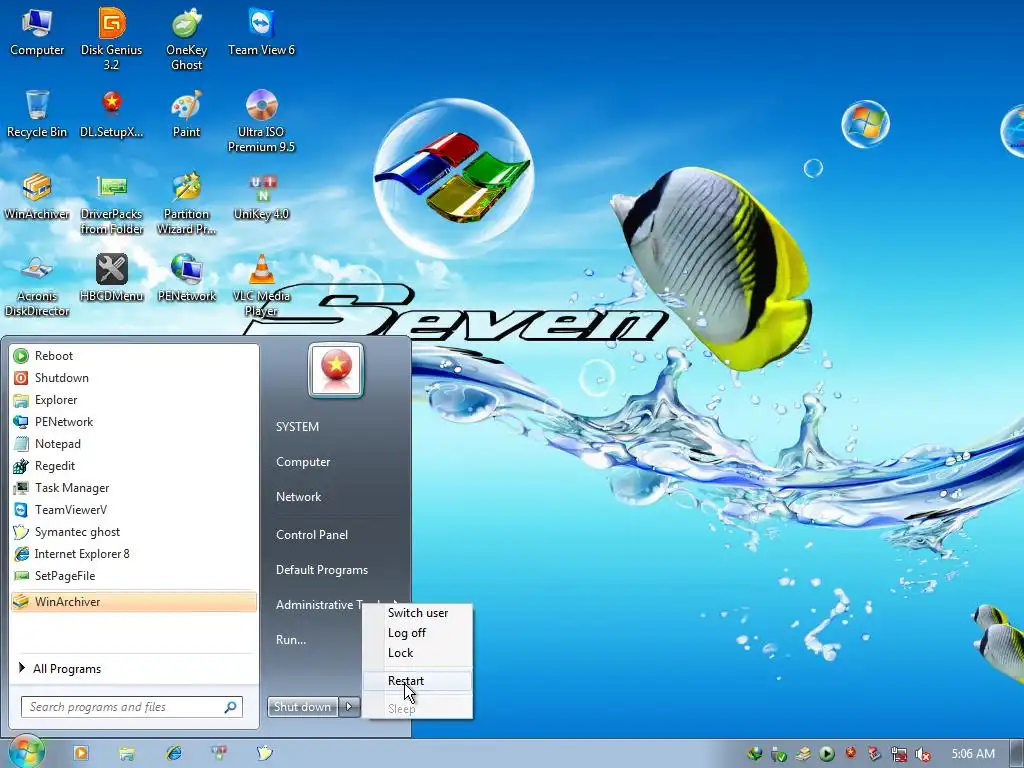Open Control Panel from the Start menu

click(x=312, y=535)
